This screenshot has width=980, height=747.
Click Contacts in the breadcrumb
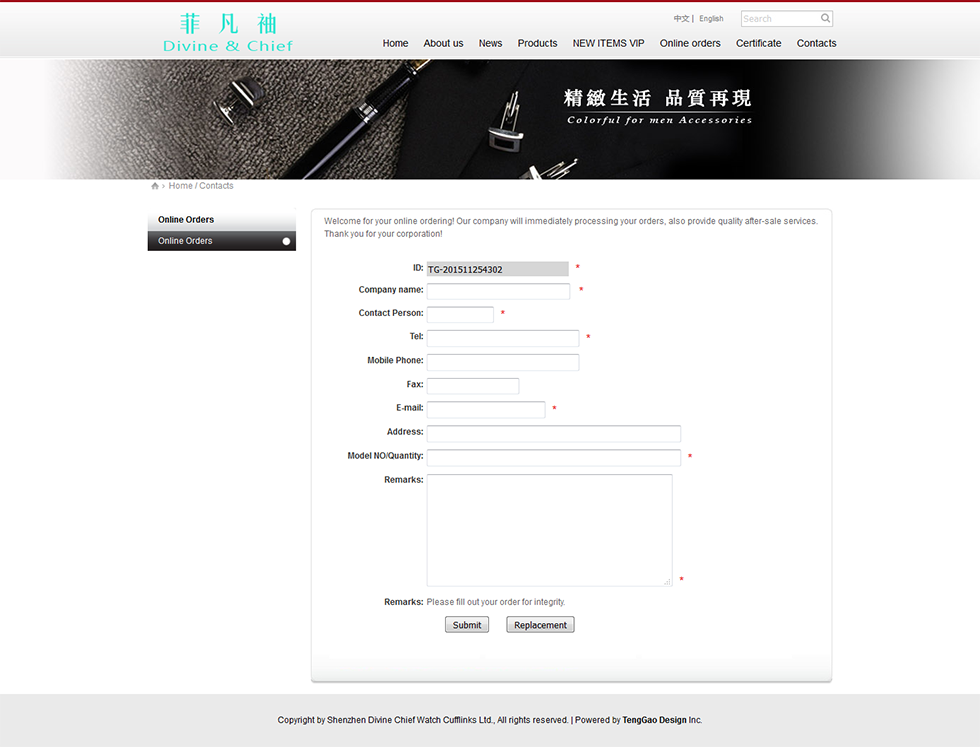(x=216, y=186)
